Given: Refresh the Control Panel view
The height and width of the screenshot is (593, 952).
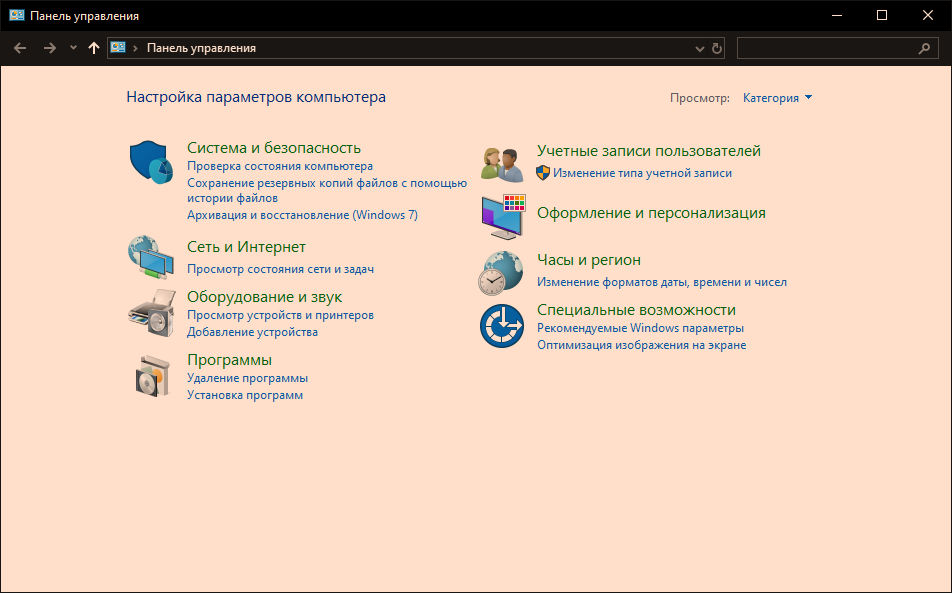Looking at the screenshot, I should 717,48.
